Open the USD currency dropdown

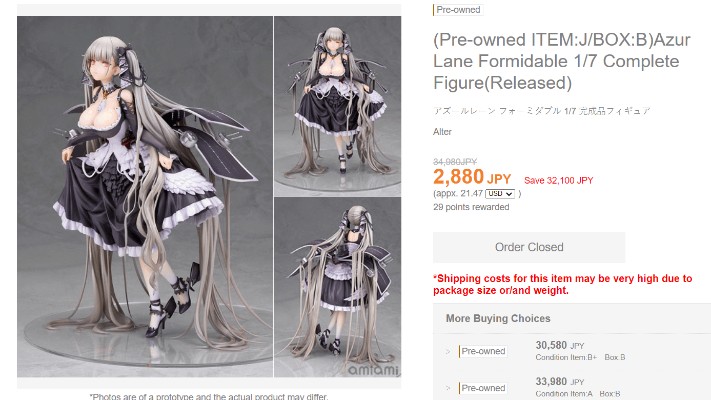pos(500,194)
